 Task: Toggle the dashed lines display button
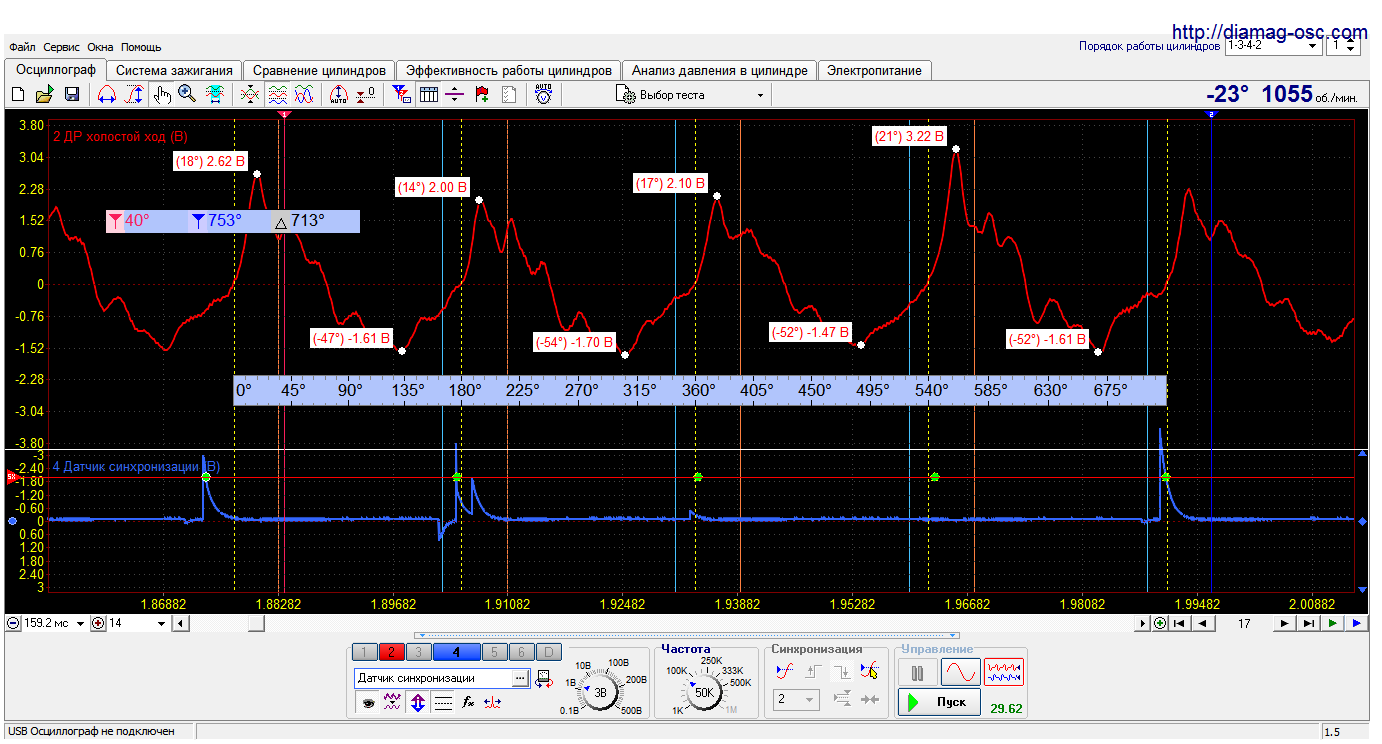click(443, 703)
